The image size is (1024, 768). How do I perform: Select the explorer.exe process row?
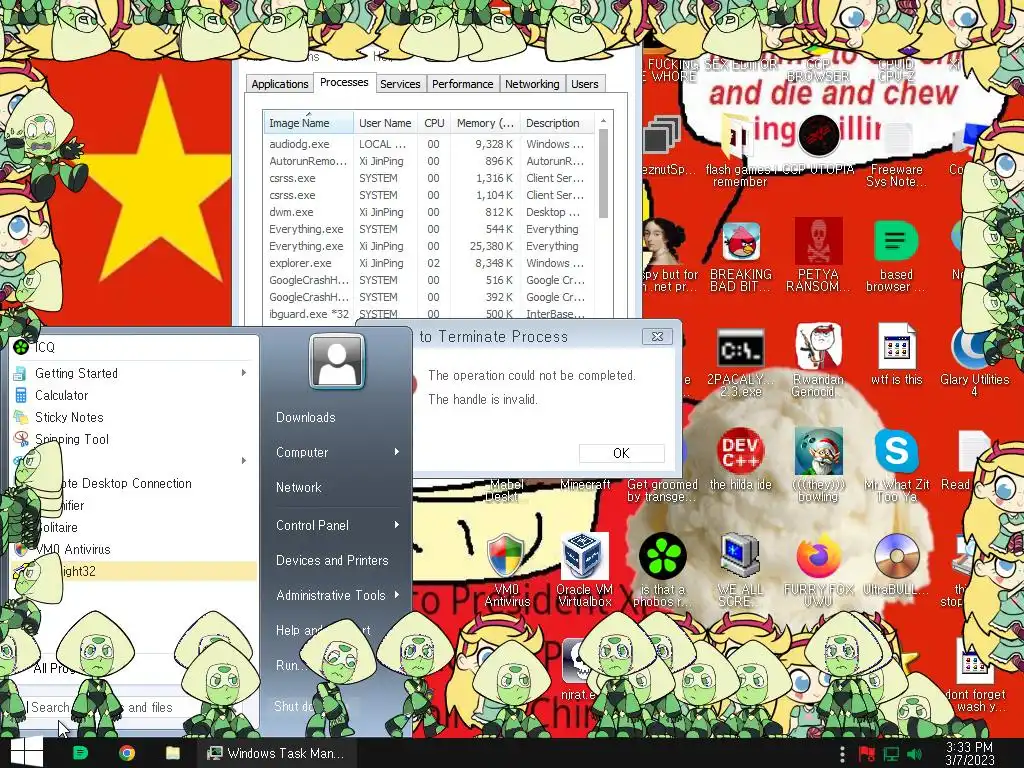coord(430,263)
